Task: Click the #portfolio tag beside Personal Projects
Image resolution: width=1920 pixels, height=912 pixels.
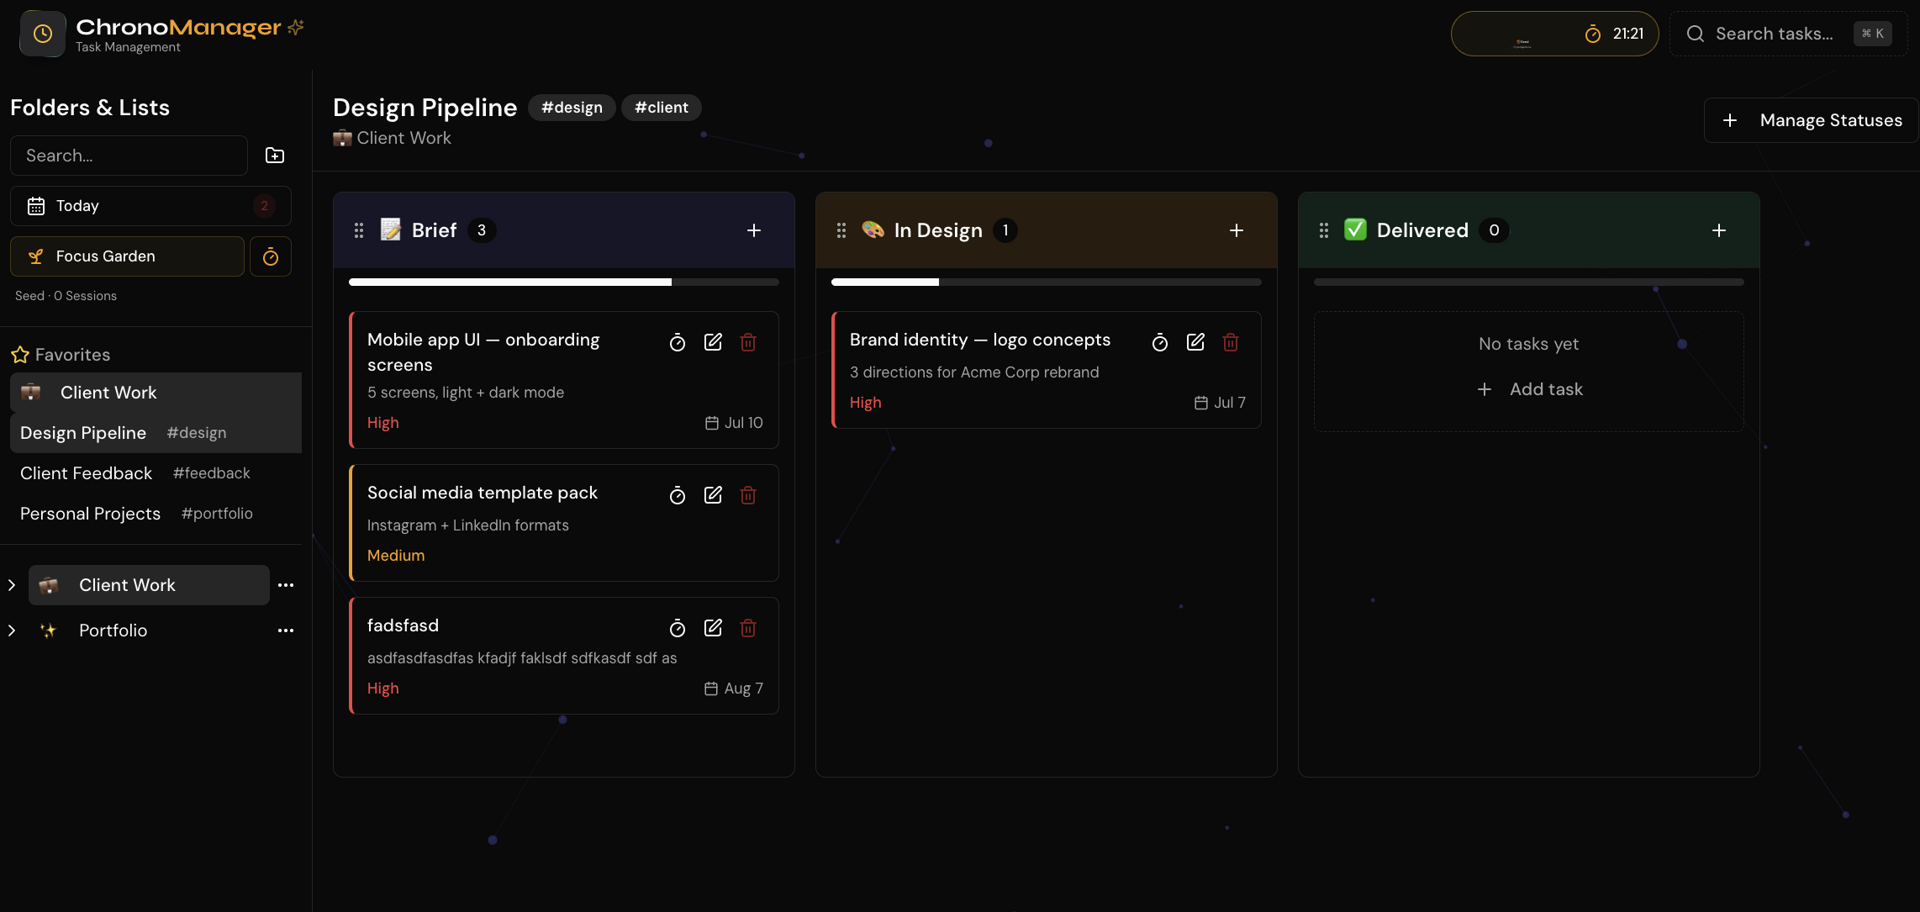Action: (217, 514)
